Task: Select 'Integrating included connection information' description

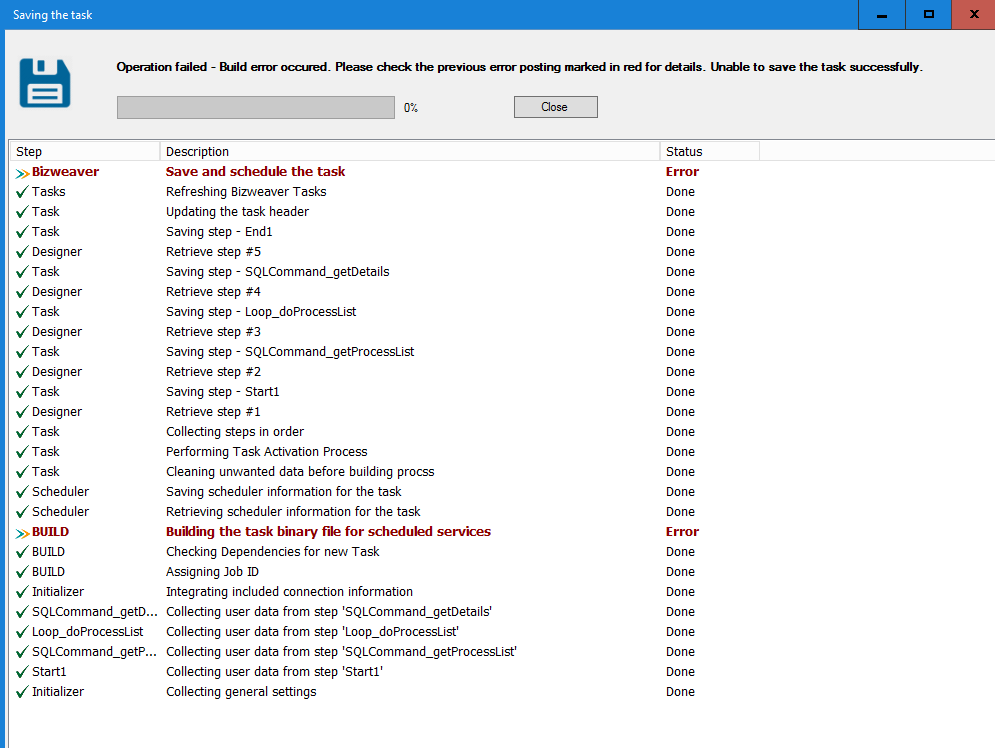Action: click(x=289, y=591)
